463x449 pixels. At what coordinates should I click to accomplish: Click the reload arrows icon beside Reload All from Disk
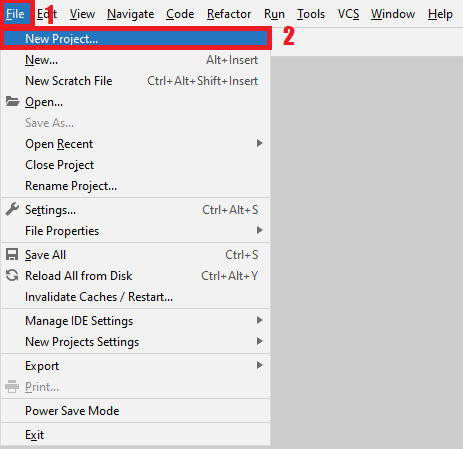click(x=12, y=275)
